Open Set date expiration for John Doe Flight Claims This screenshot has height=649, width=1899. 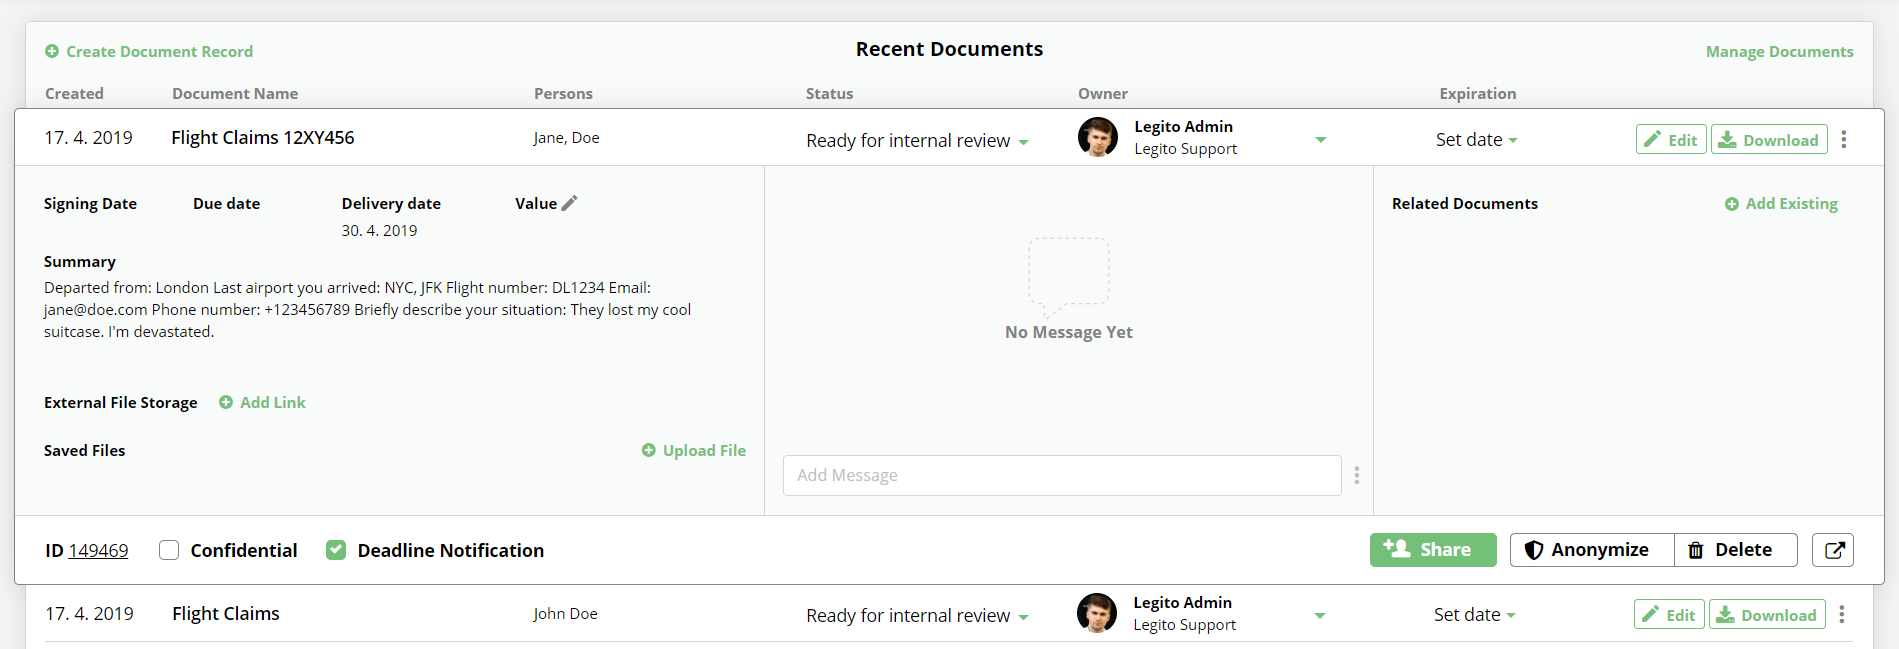click(1474, 615)
